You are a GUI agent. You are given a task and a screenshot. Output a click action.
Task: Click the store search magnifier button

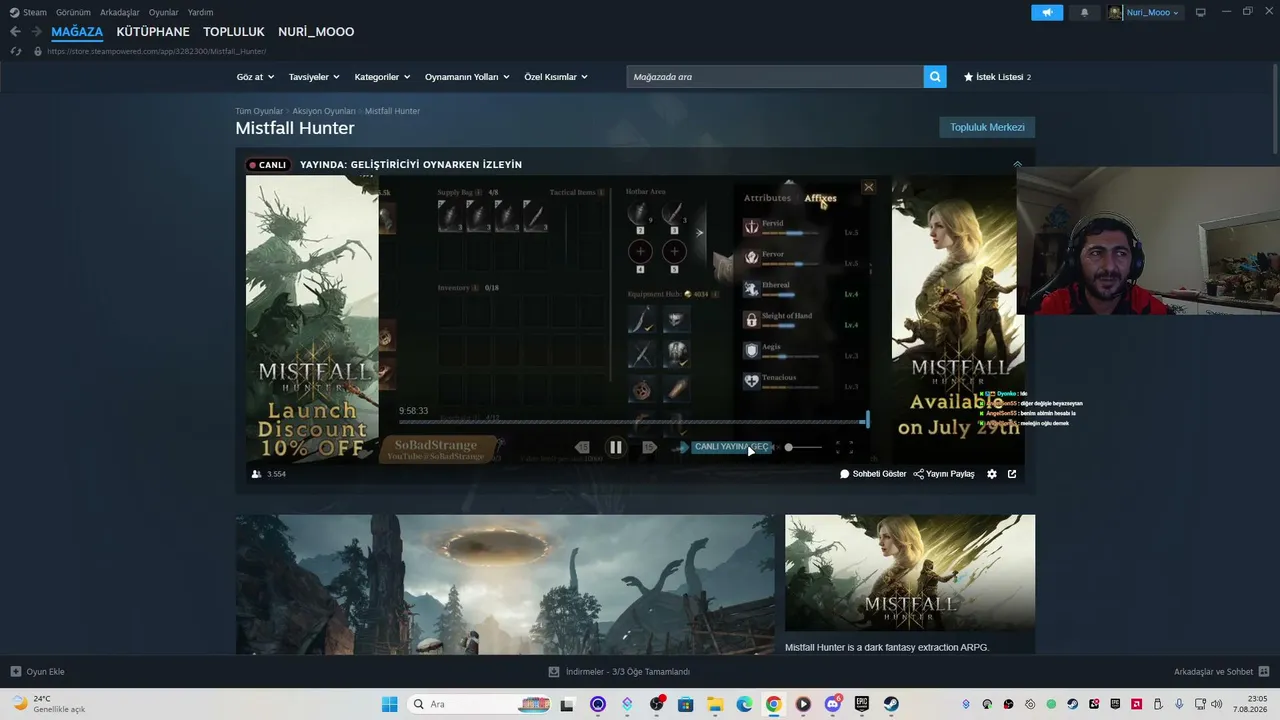tap(935, 77)
